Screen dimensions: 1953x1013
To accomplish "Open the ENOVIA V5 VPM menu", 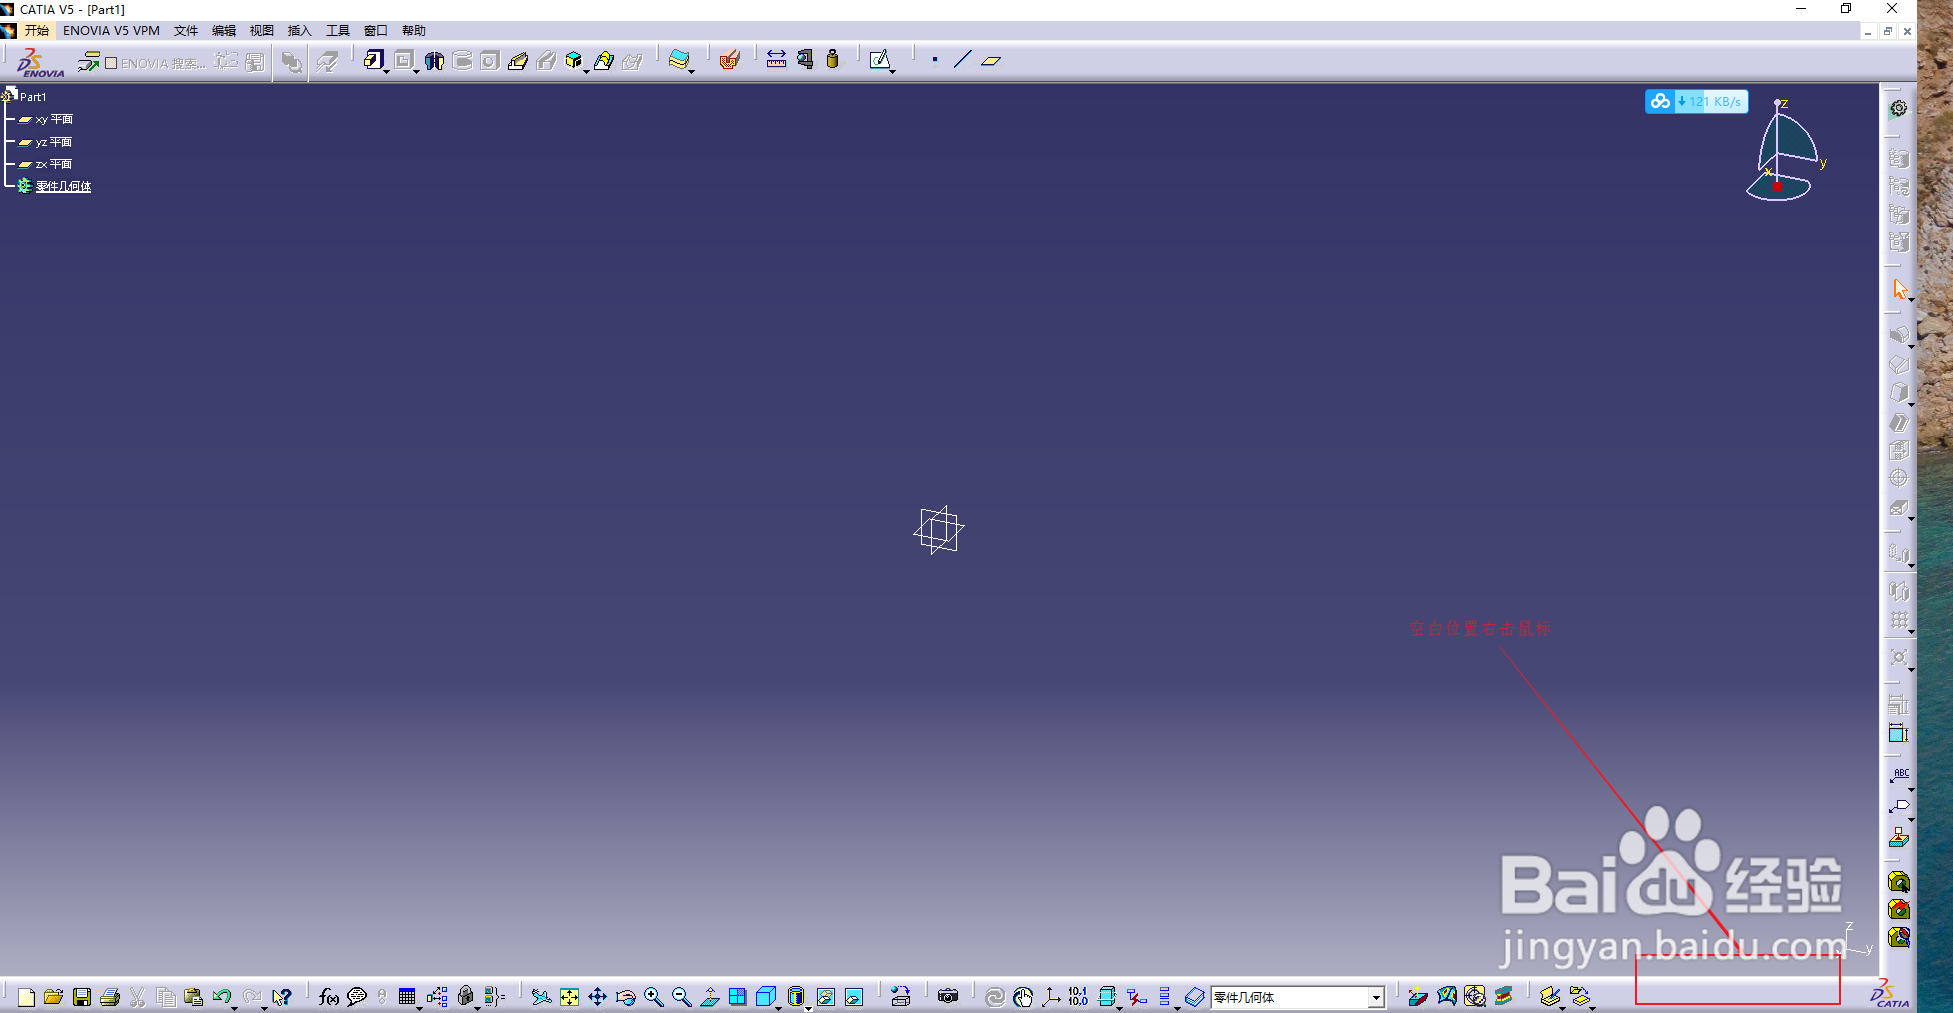I will click(111, 31).
